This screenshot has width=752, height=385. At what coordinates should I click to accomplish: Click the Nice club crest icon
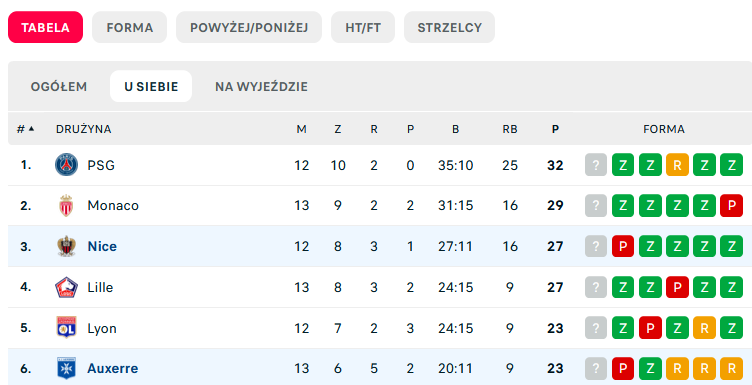pos(66,246)
